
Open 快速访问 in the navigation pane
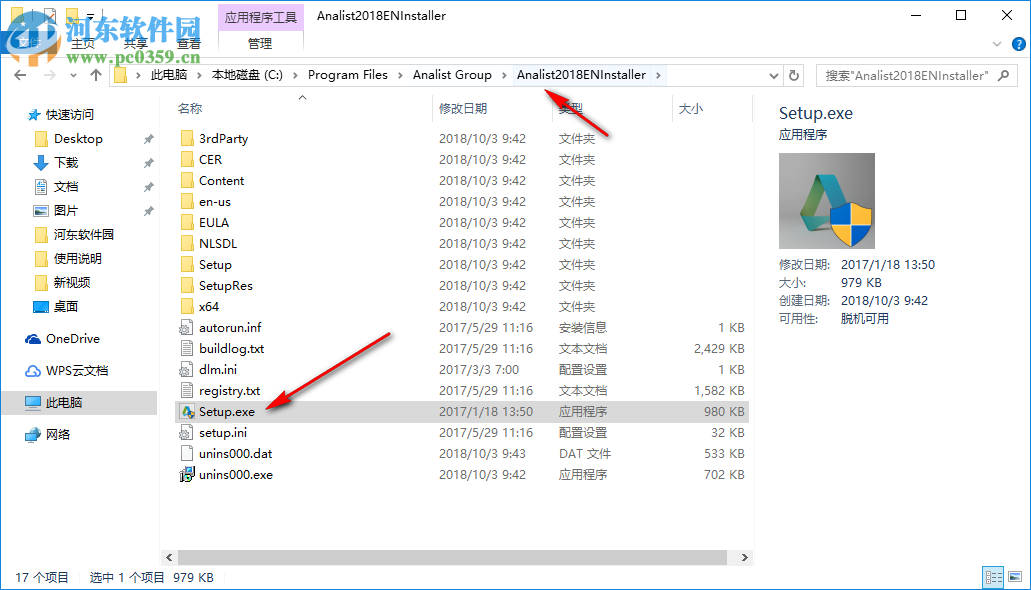(x=70, y=115)
